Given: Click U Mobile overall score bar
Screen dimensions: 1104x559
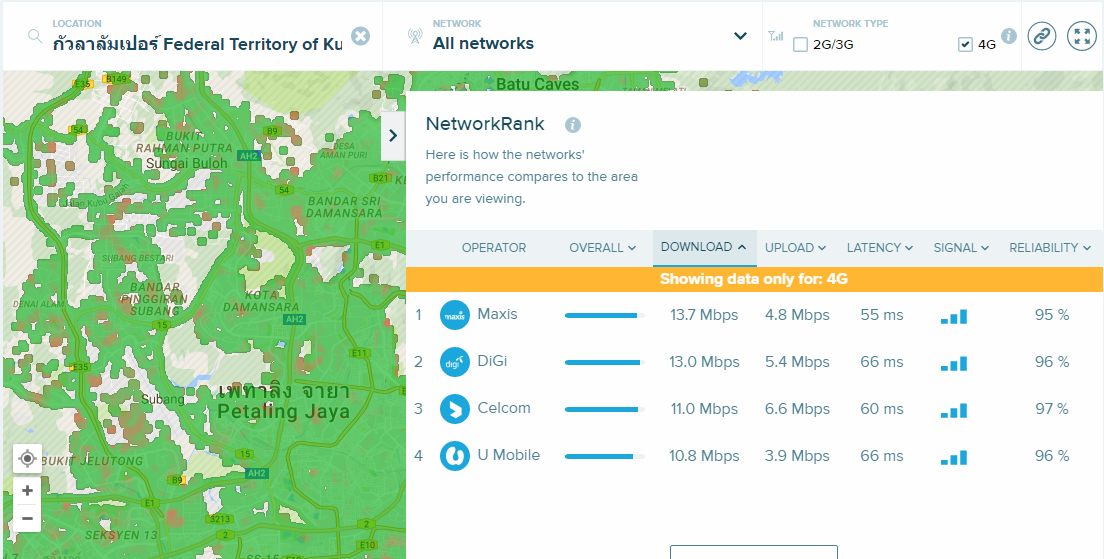Looking at the screenshot, I should click(x=605, y=456).
